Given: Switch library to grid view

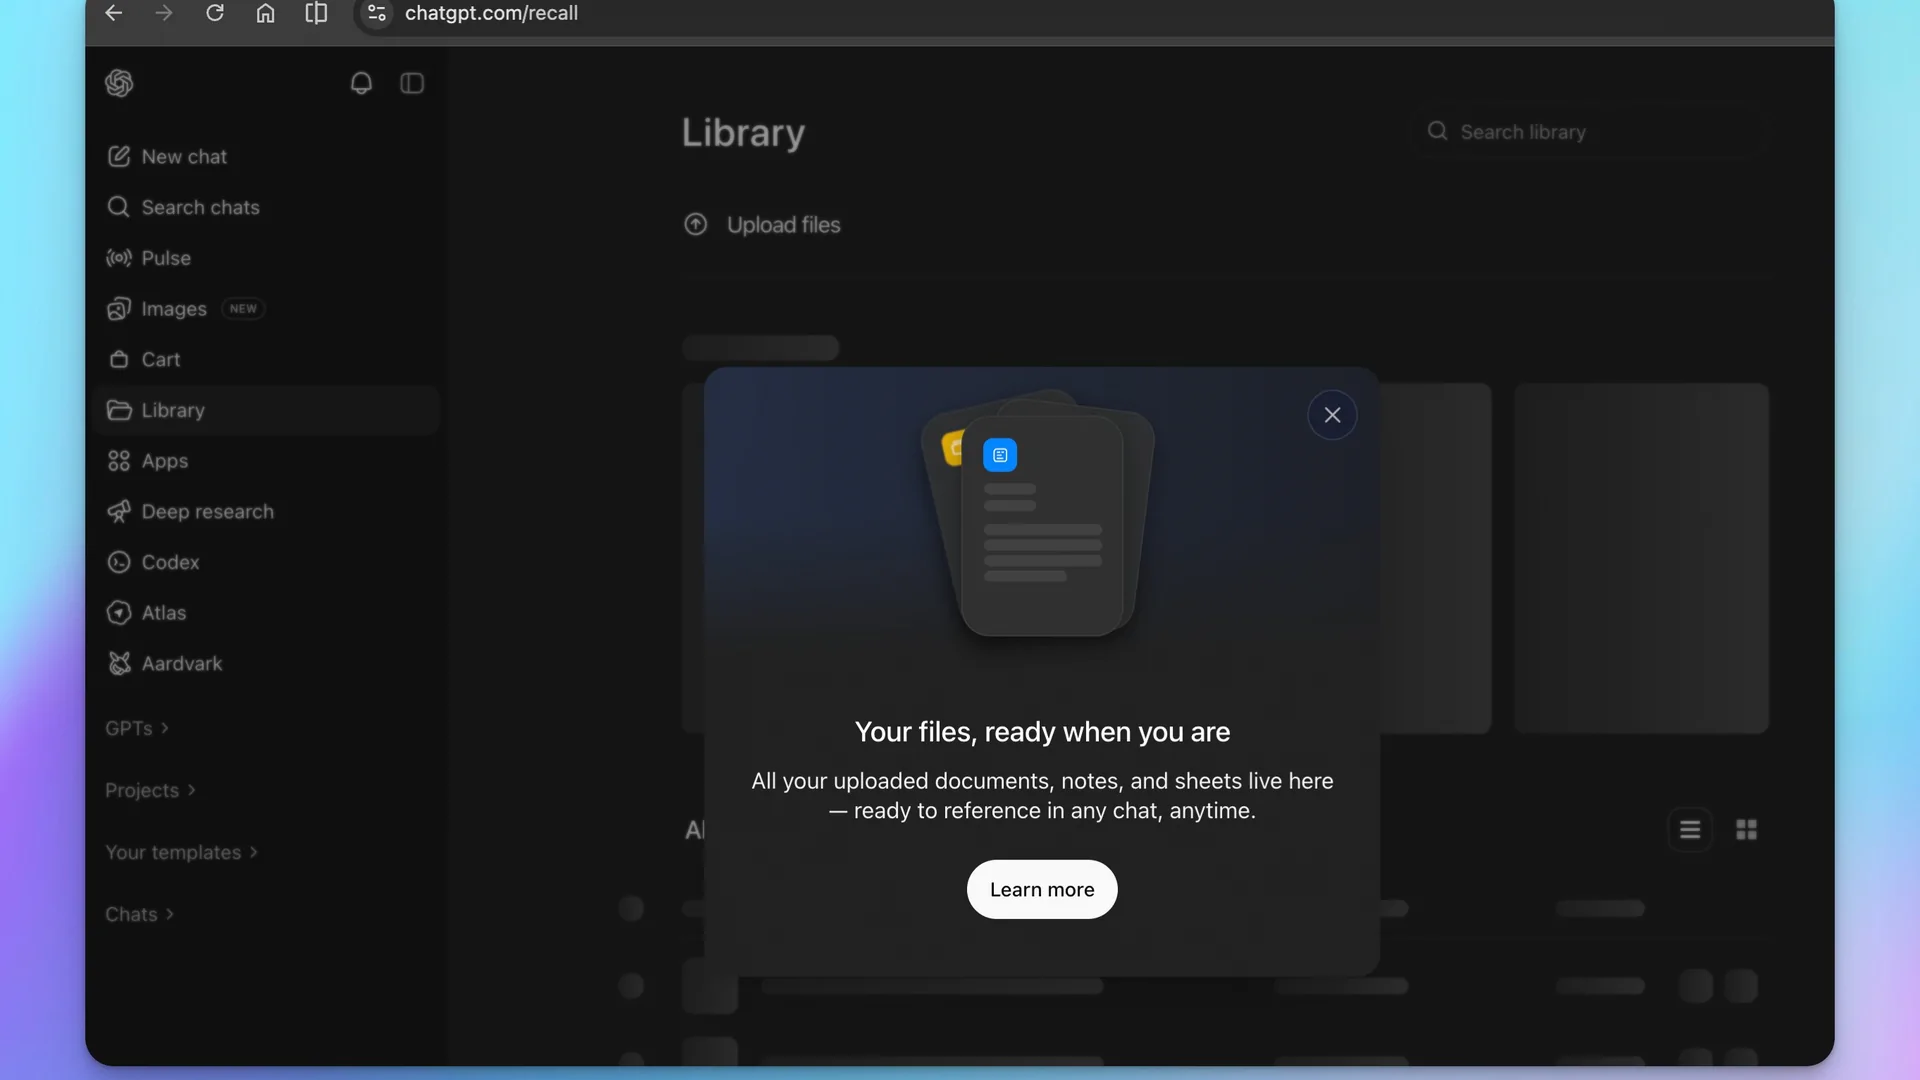Looking at the screenshot, I should (x=1746, y=829).
